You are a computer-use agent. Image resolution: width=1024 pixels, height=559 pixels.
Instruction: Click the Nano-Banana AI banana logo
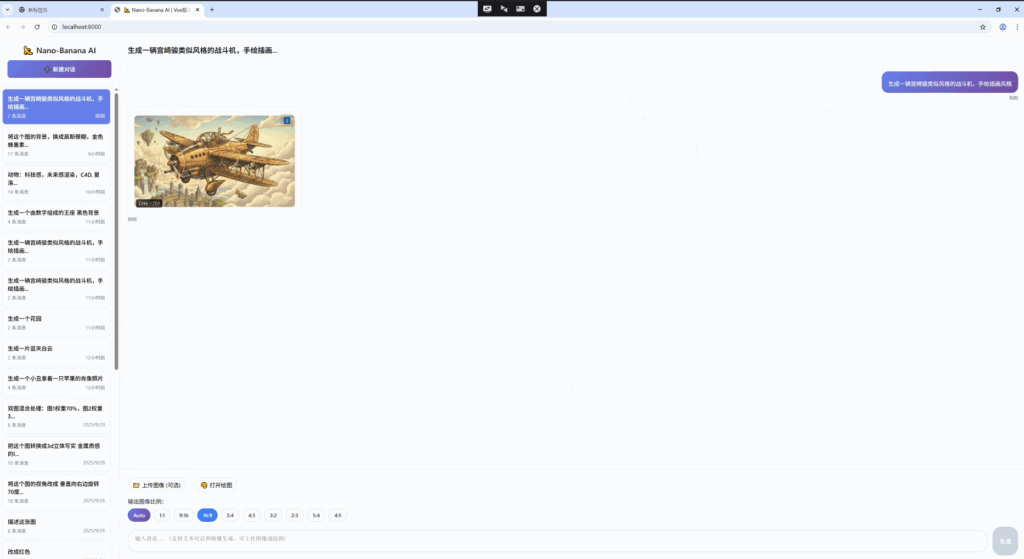tap(29, 50)
